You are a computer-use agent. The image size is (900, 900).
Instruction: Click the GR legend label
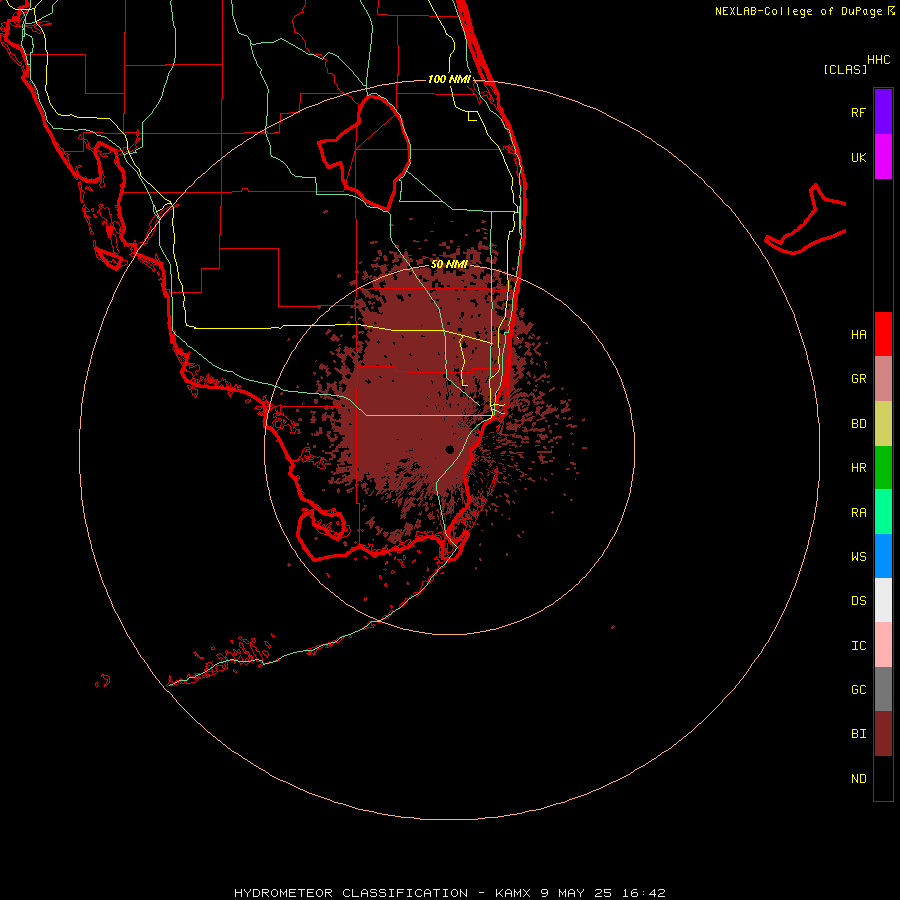click(859, 379)
